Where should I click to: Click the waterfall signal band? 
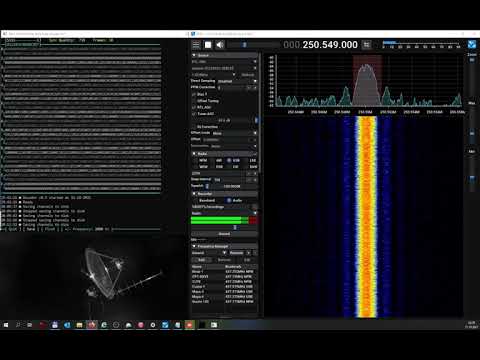tap(366, 217)
